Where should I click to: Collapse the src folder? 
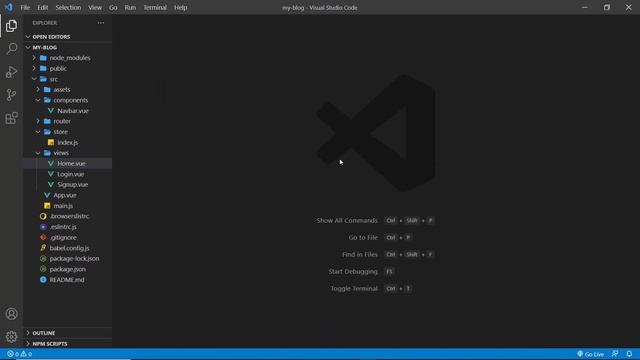point(67,79)
